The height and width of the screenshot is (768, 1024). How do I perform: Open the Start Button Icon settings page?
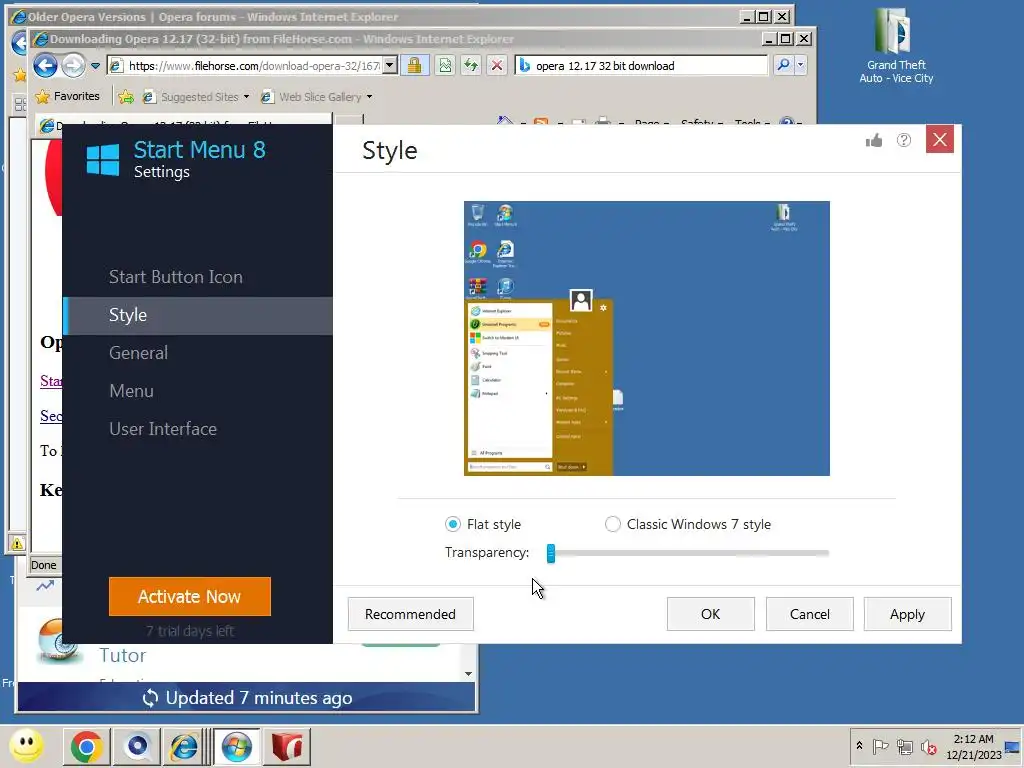(x=176, y=277)
